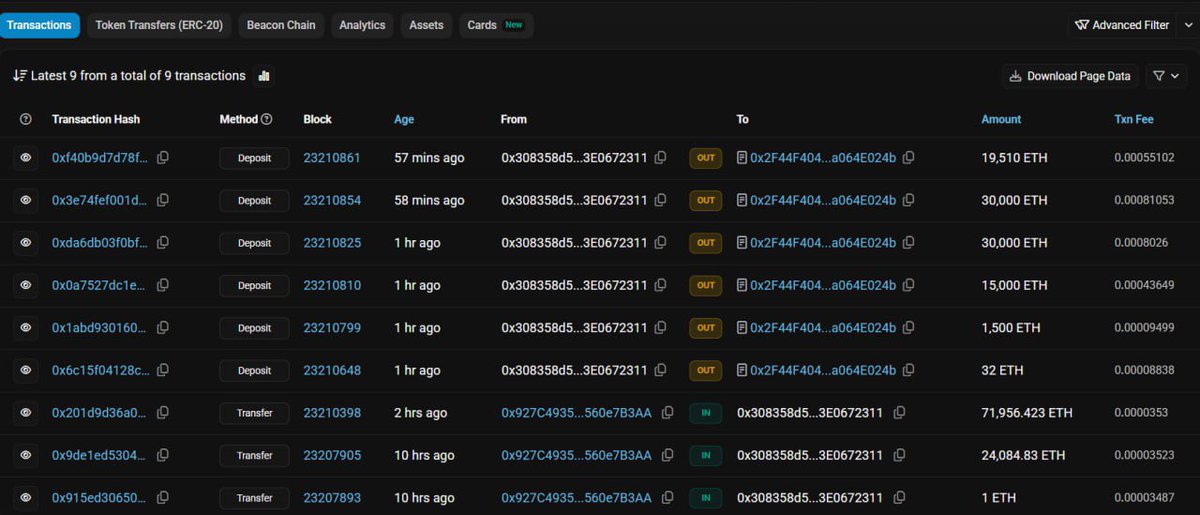The image size is (1200, 515).
Task: Click the sort icon before Latest 9
Action: pyautogui.click(x=19, y=76)
